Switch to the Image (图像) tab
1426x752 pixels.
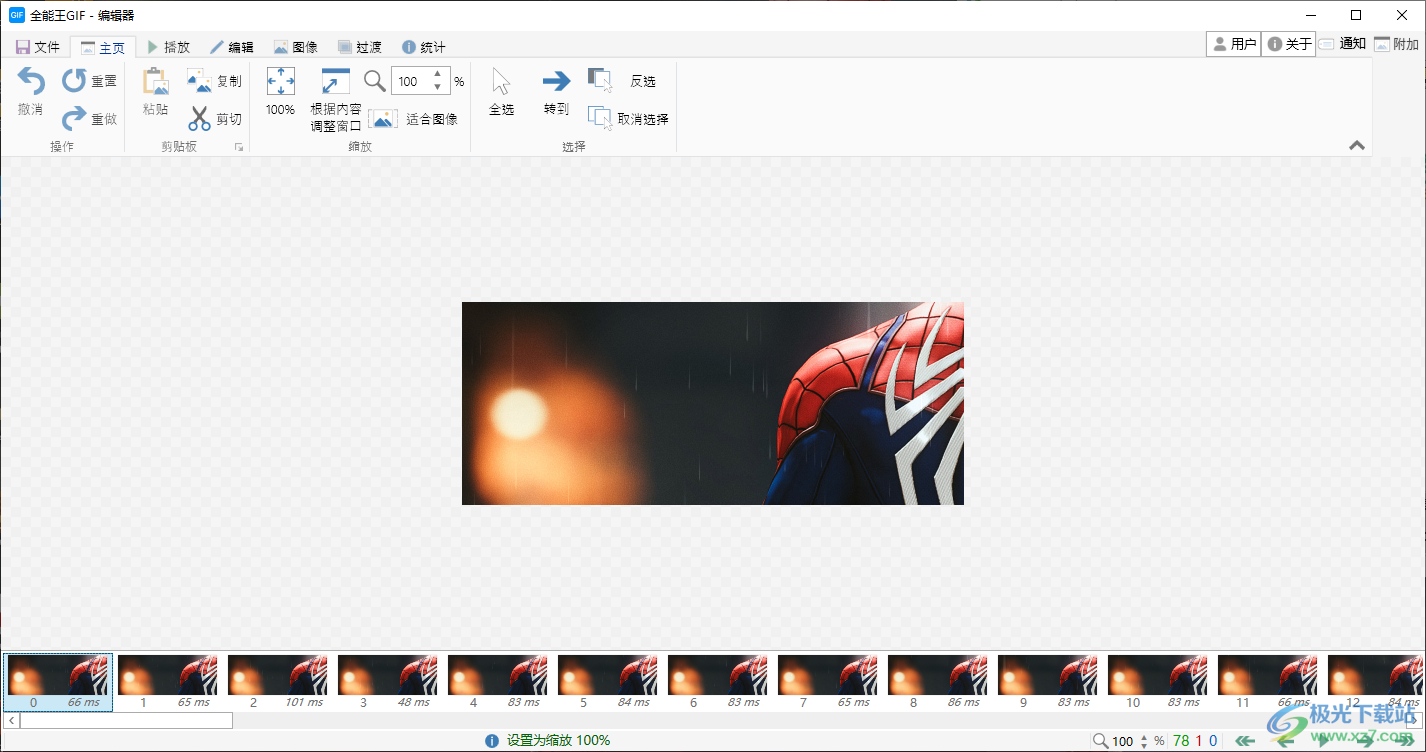(296, 47)
